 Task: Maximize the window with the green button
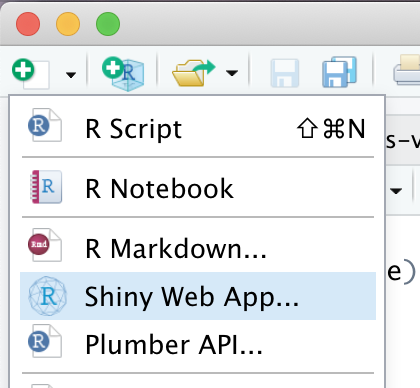coord(108,24)
